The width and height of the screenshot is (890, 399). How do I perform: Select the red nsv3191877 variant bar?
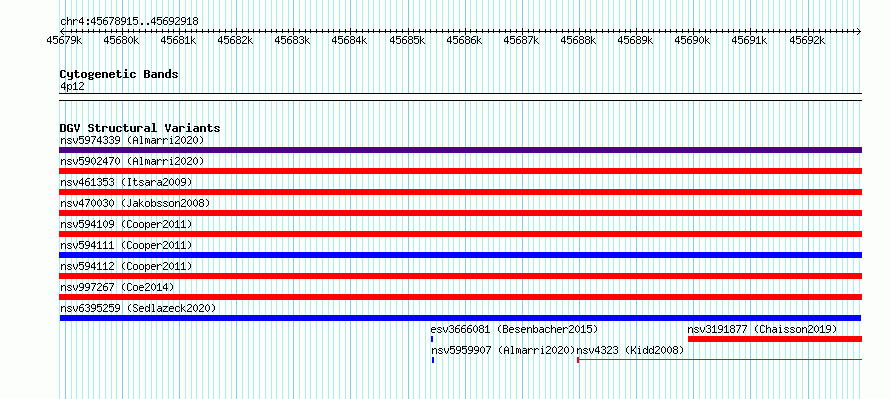click(775, 339)
